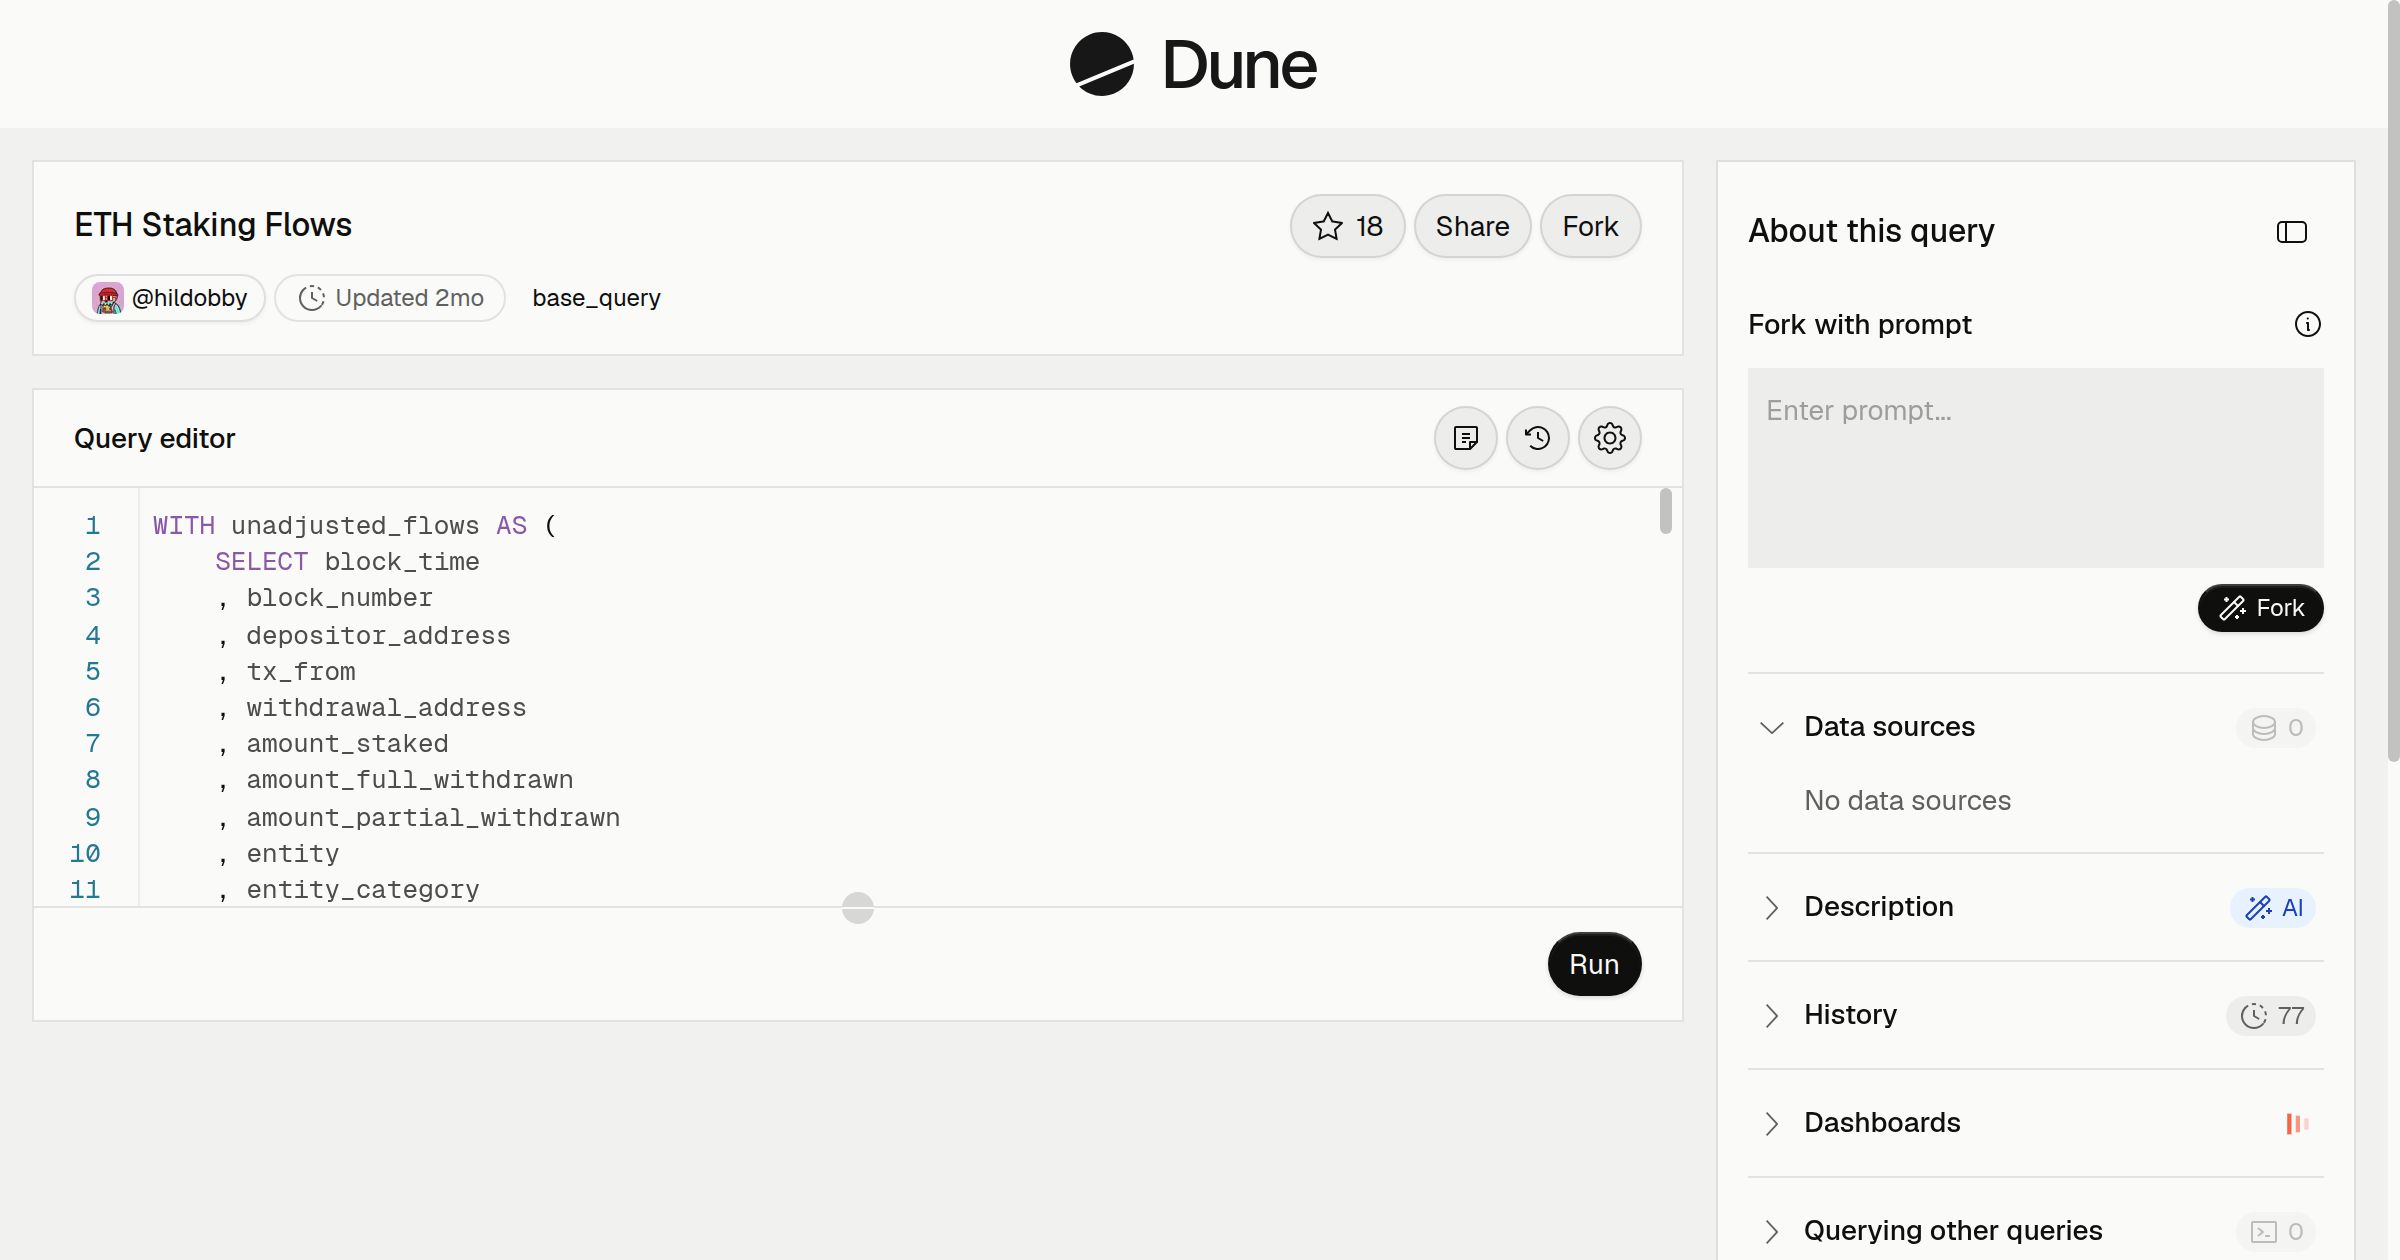
Task: Click the hildobby avatar image
Action: point(107,298)
